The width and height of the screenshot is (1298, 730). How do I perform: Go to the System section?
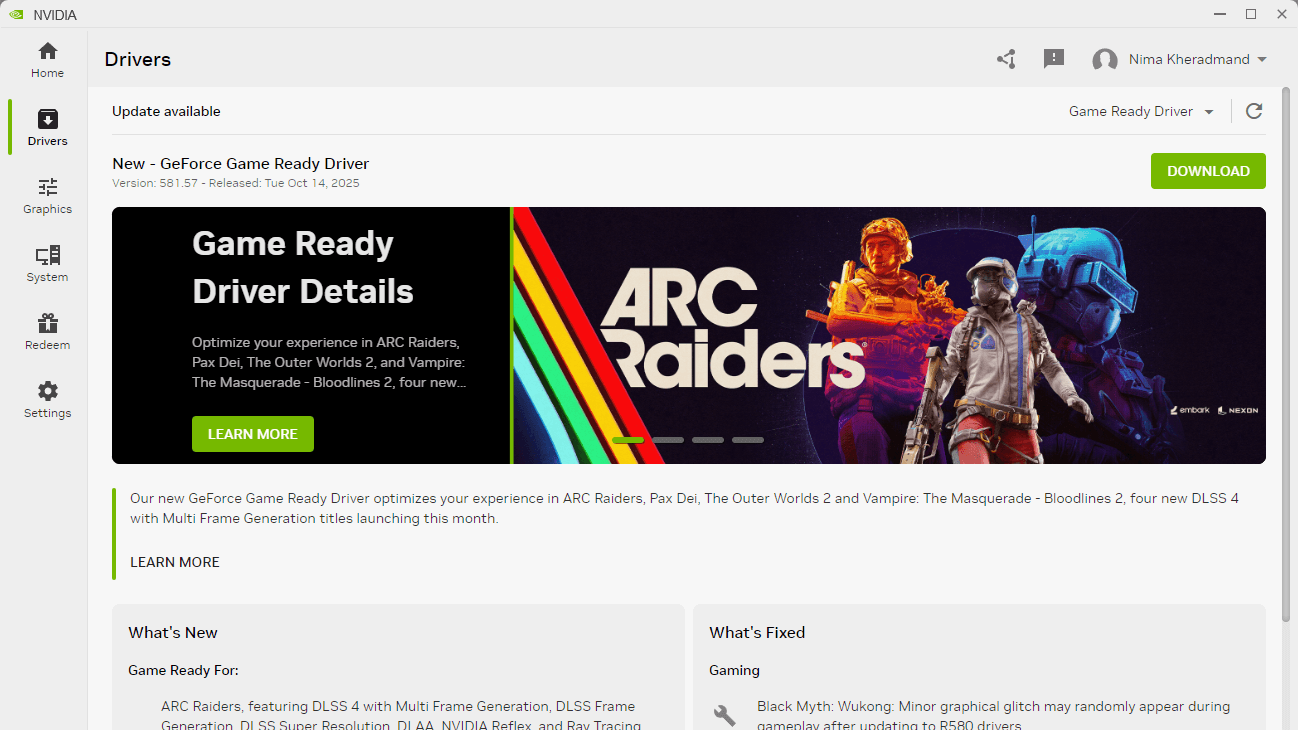(x=47, y=263)
